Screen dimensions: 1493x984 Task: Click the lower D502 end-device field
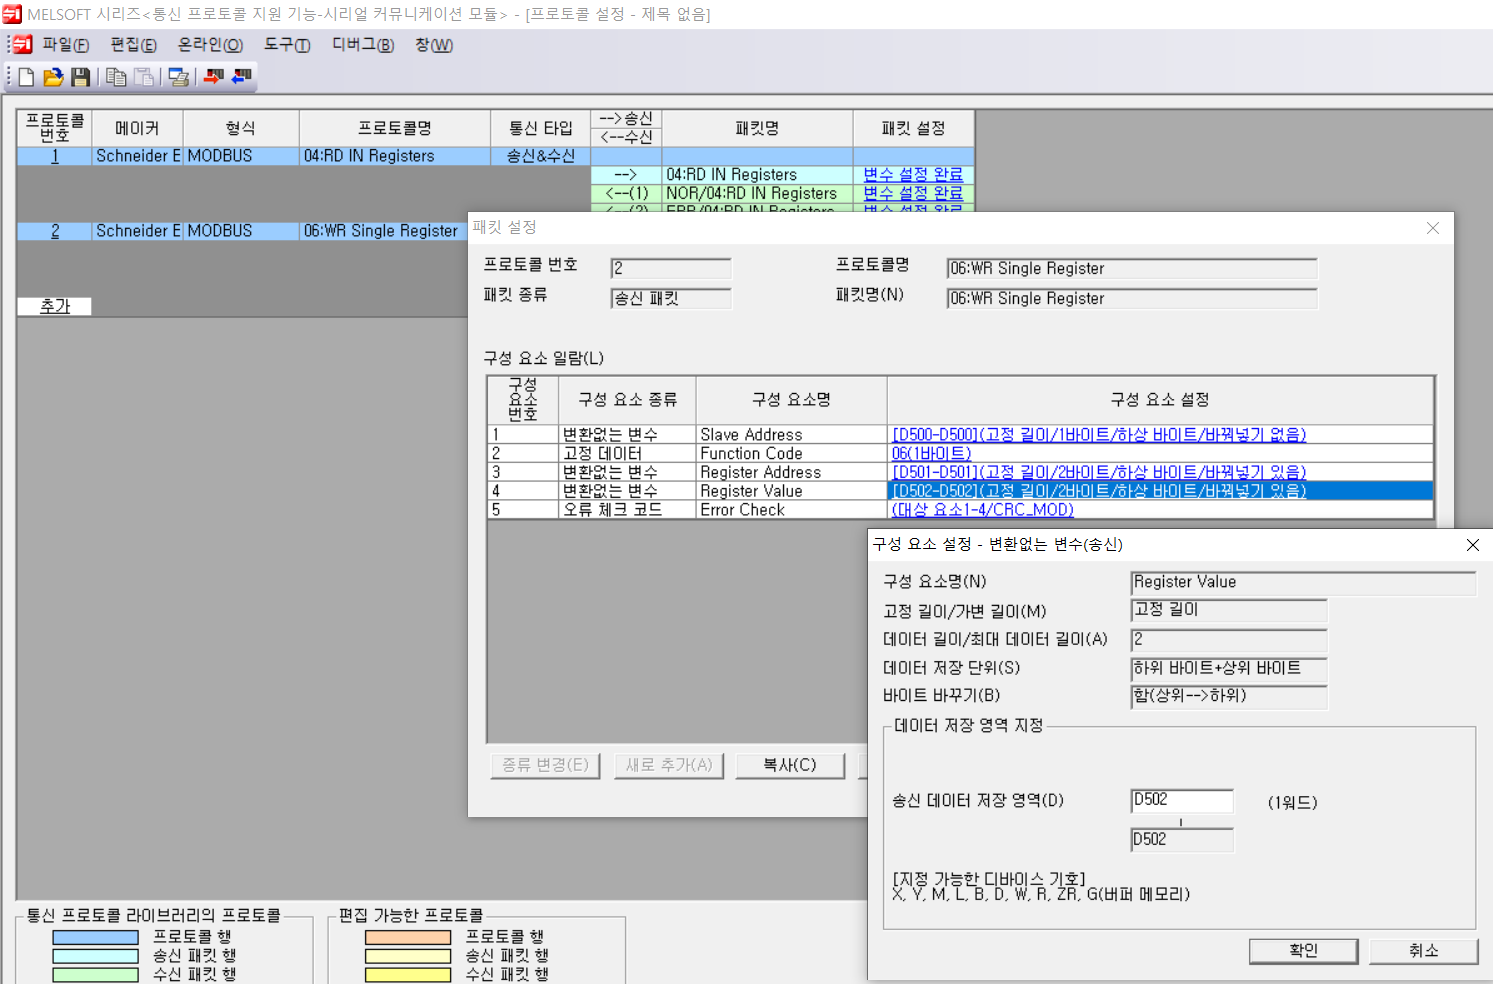[1182, 840]
